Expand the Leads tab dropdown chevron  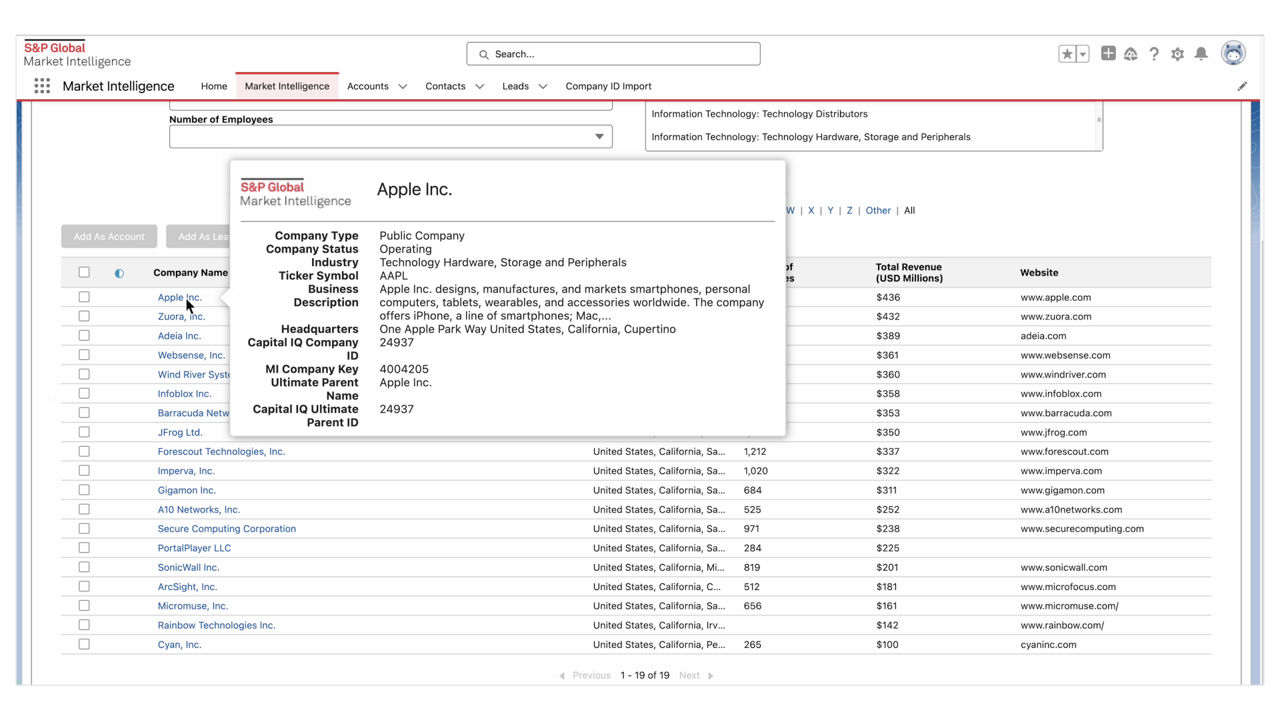[x=543, y=86]
